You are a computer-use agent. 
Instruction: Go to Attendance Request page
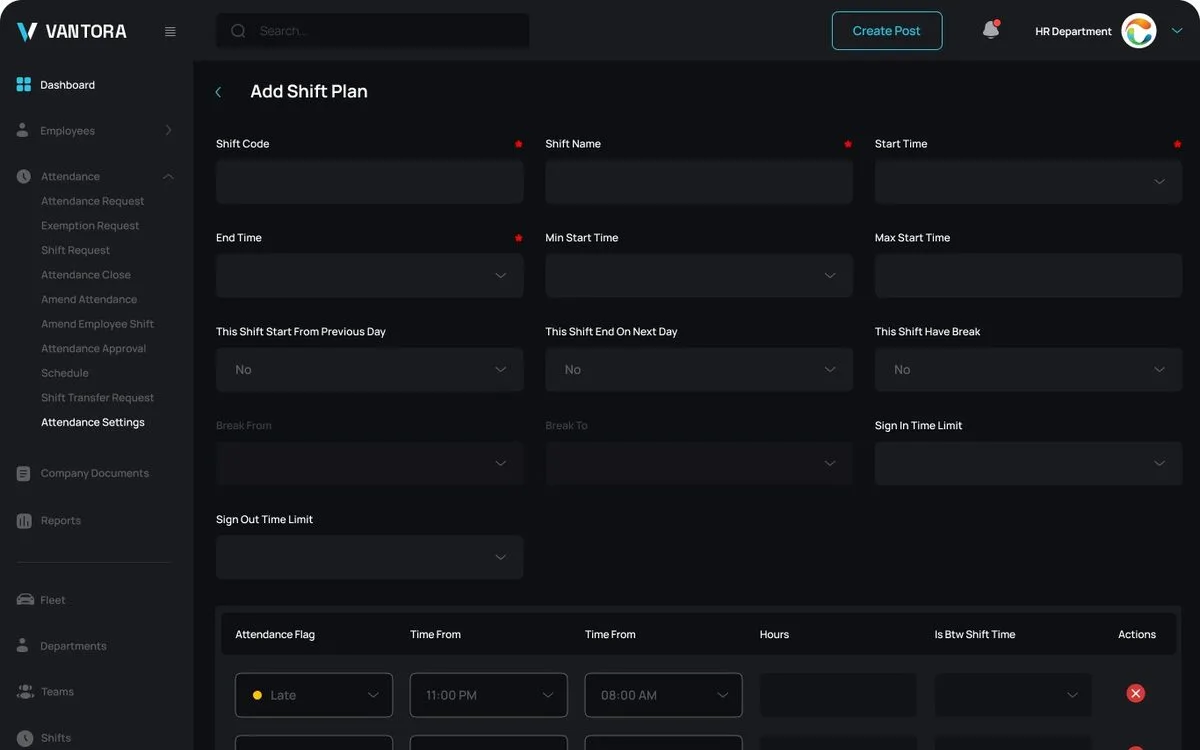pos(92,201)
